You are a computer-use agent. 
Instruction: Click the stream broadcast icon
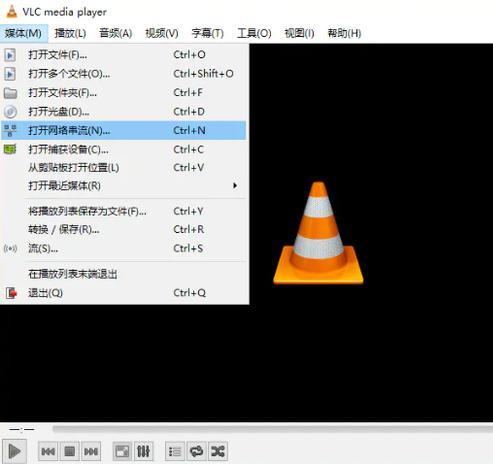tap(10, 249)
